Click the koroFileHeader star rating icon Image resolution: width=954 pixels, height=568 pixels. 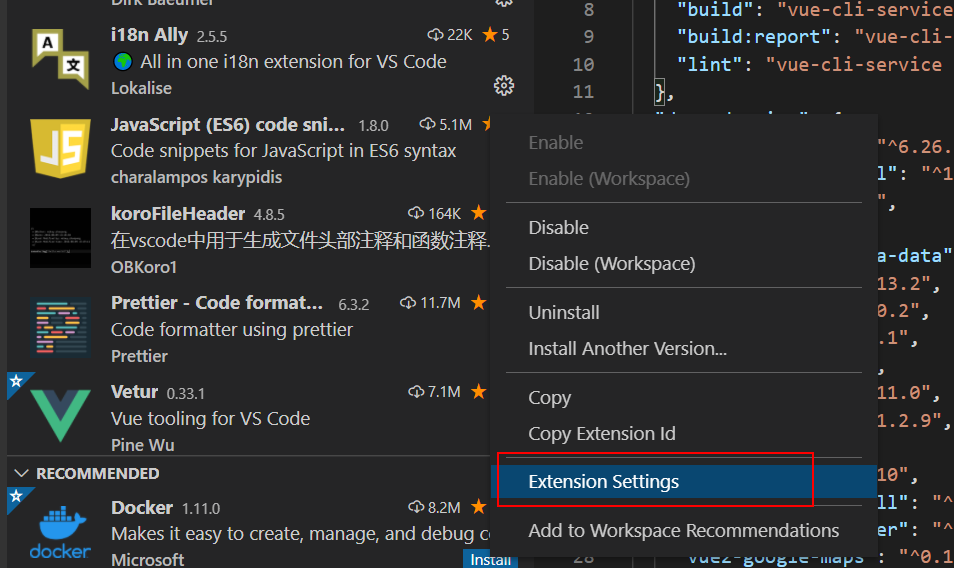479,213
